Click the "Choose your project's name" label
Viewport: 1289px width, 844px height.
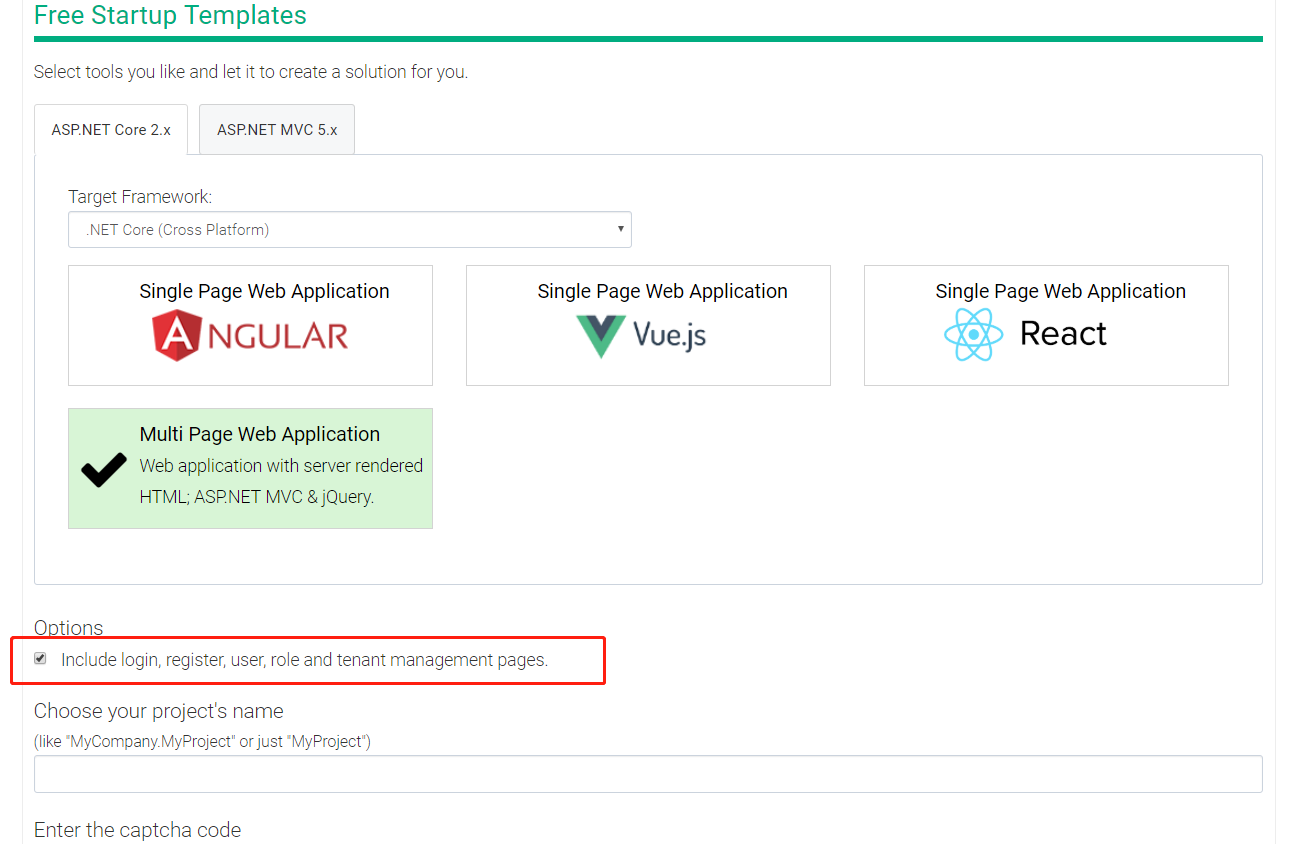[x=159, y=711]
